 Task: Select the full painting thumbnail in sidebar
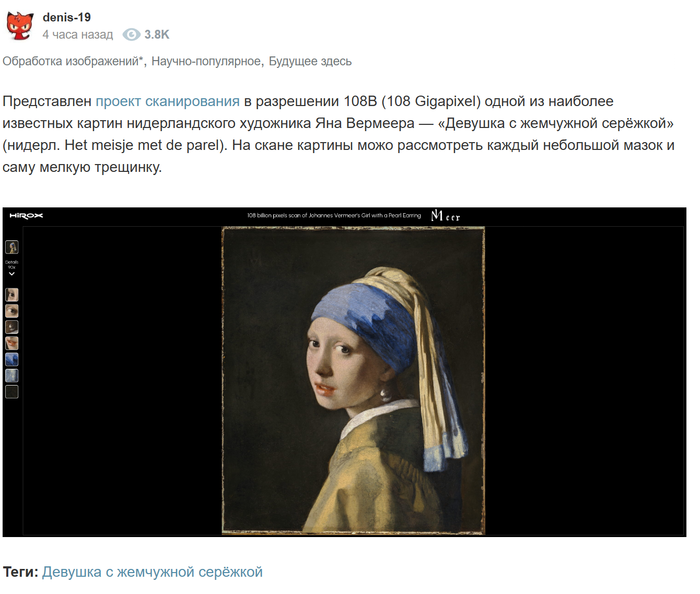point(12,247)
